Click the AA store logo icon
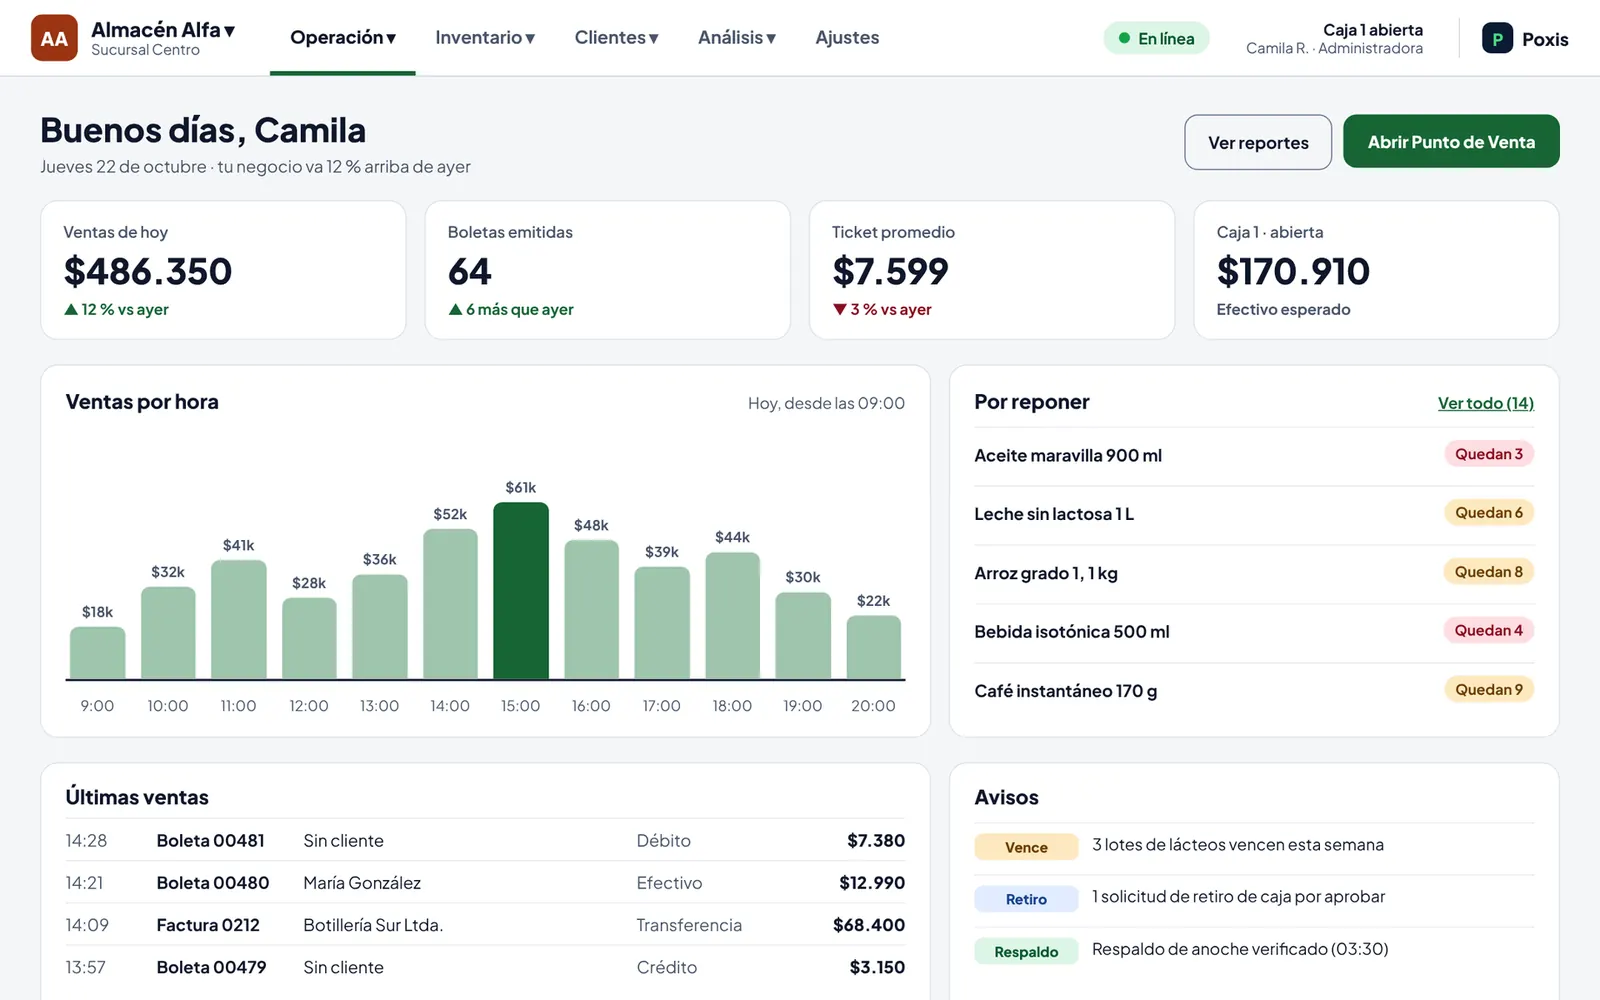This screenshot has width=1600, height=1000. (54, 38)
